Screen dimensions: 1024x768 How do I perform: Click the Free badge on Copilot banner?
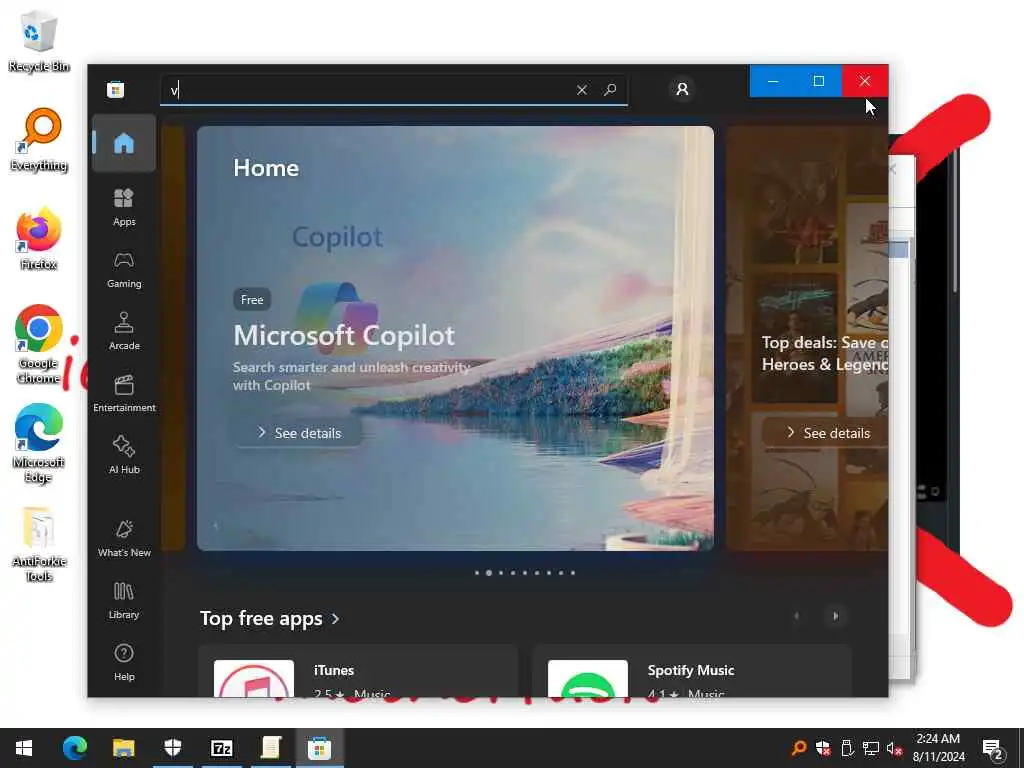click(x=252, y=300)
